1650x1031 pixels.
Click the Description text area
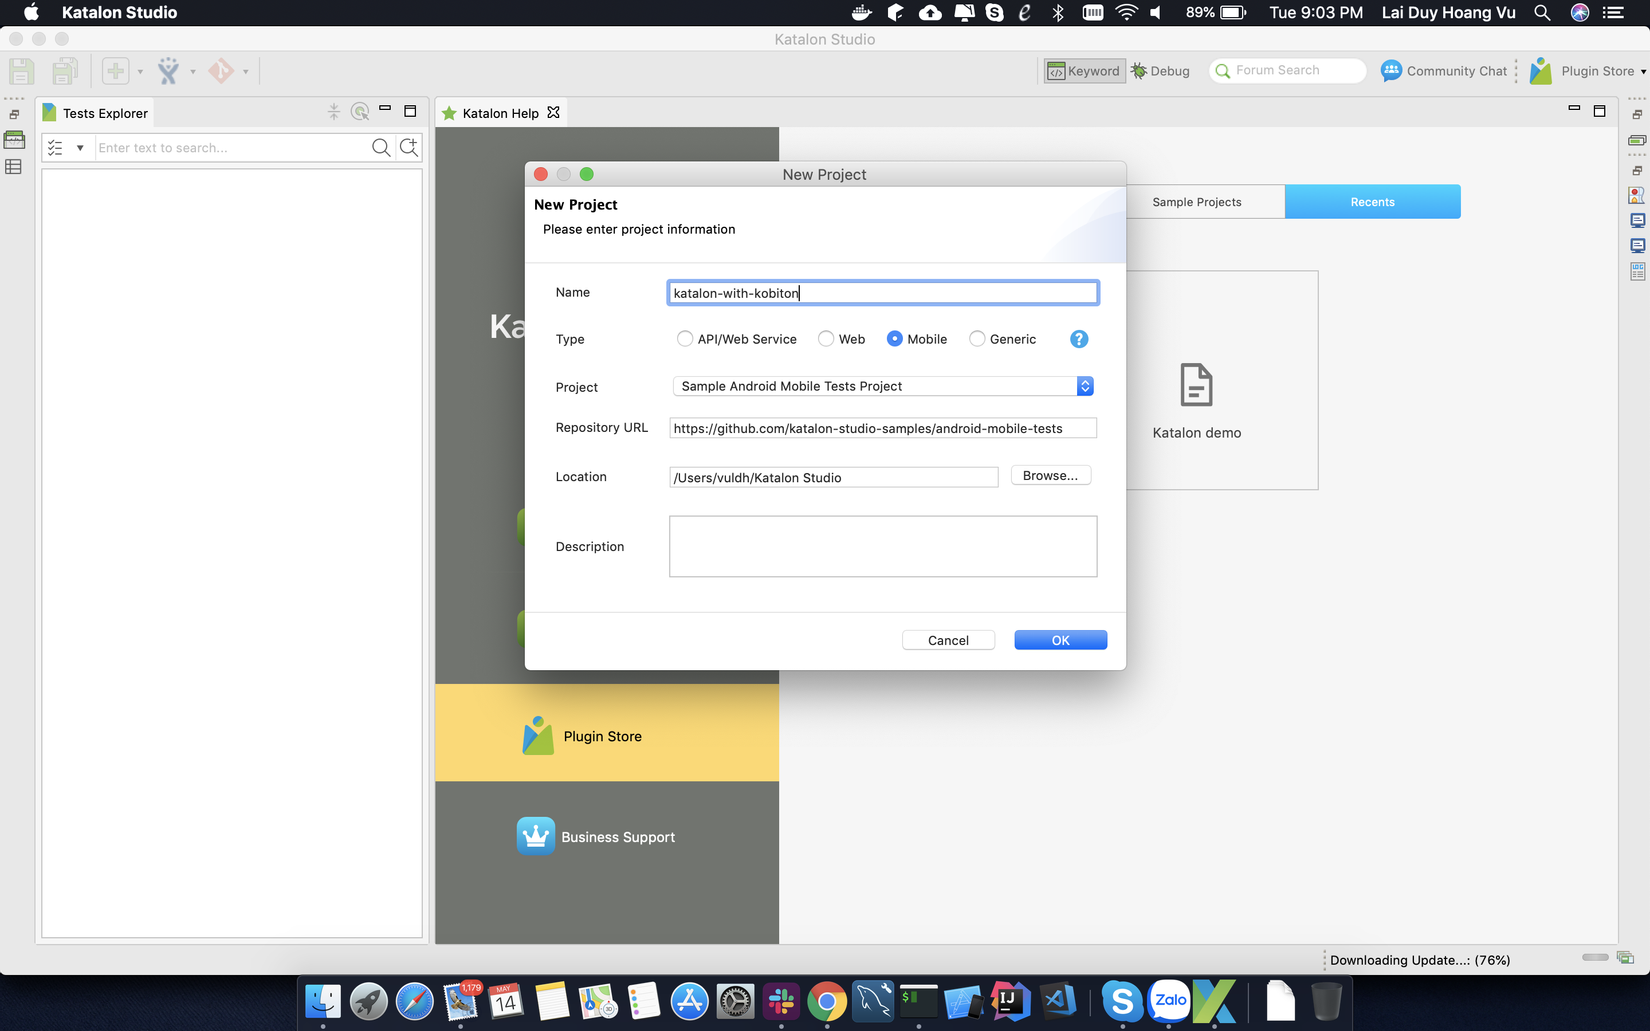pos(883,546)
